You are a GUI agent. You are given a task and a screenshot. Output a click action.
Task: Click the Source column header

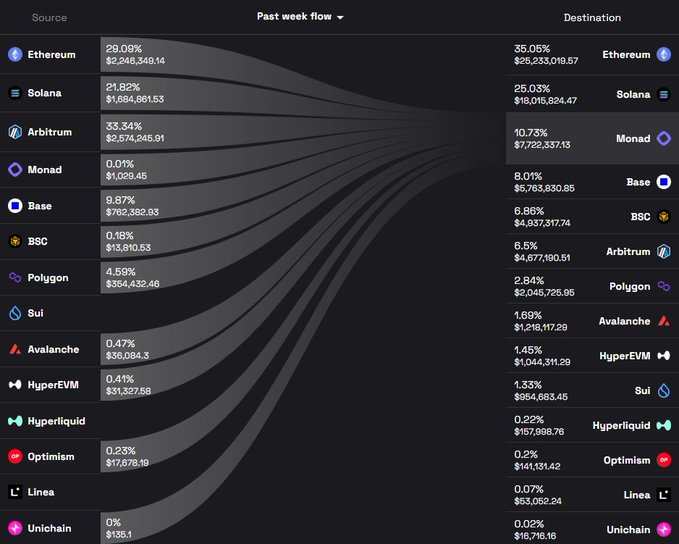49,17
